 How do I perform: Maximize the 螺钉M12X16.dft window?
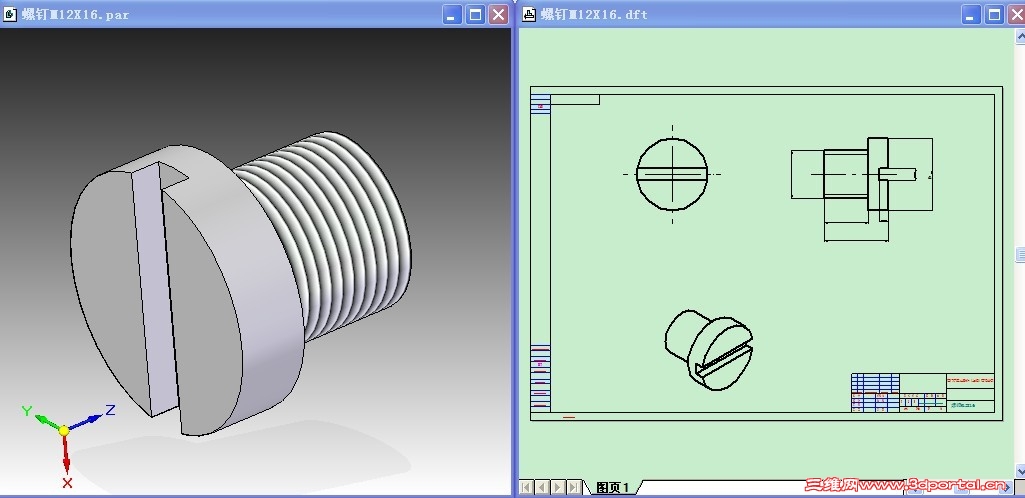[x=994, y=14]
